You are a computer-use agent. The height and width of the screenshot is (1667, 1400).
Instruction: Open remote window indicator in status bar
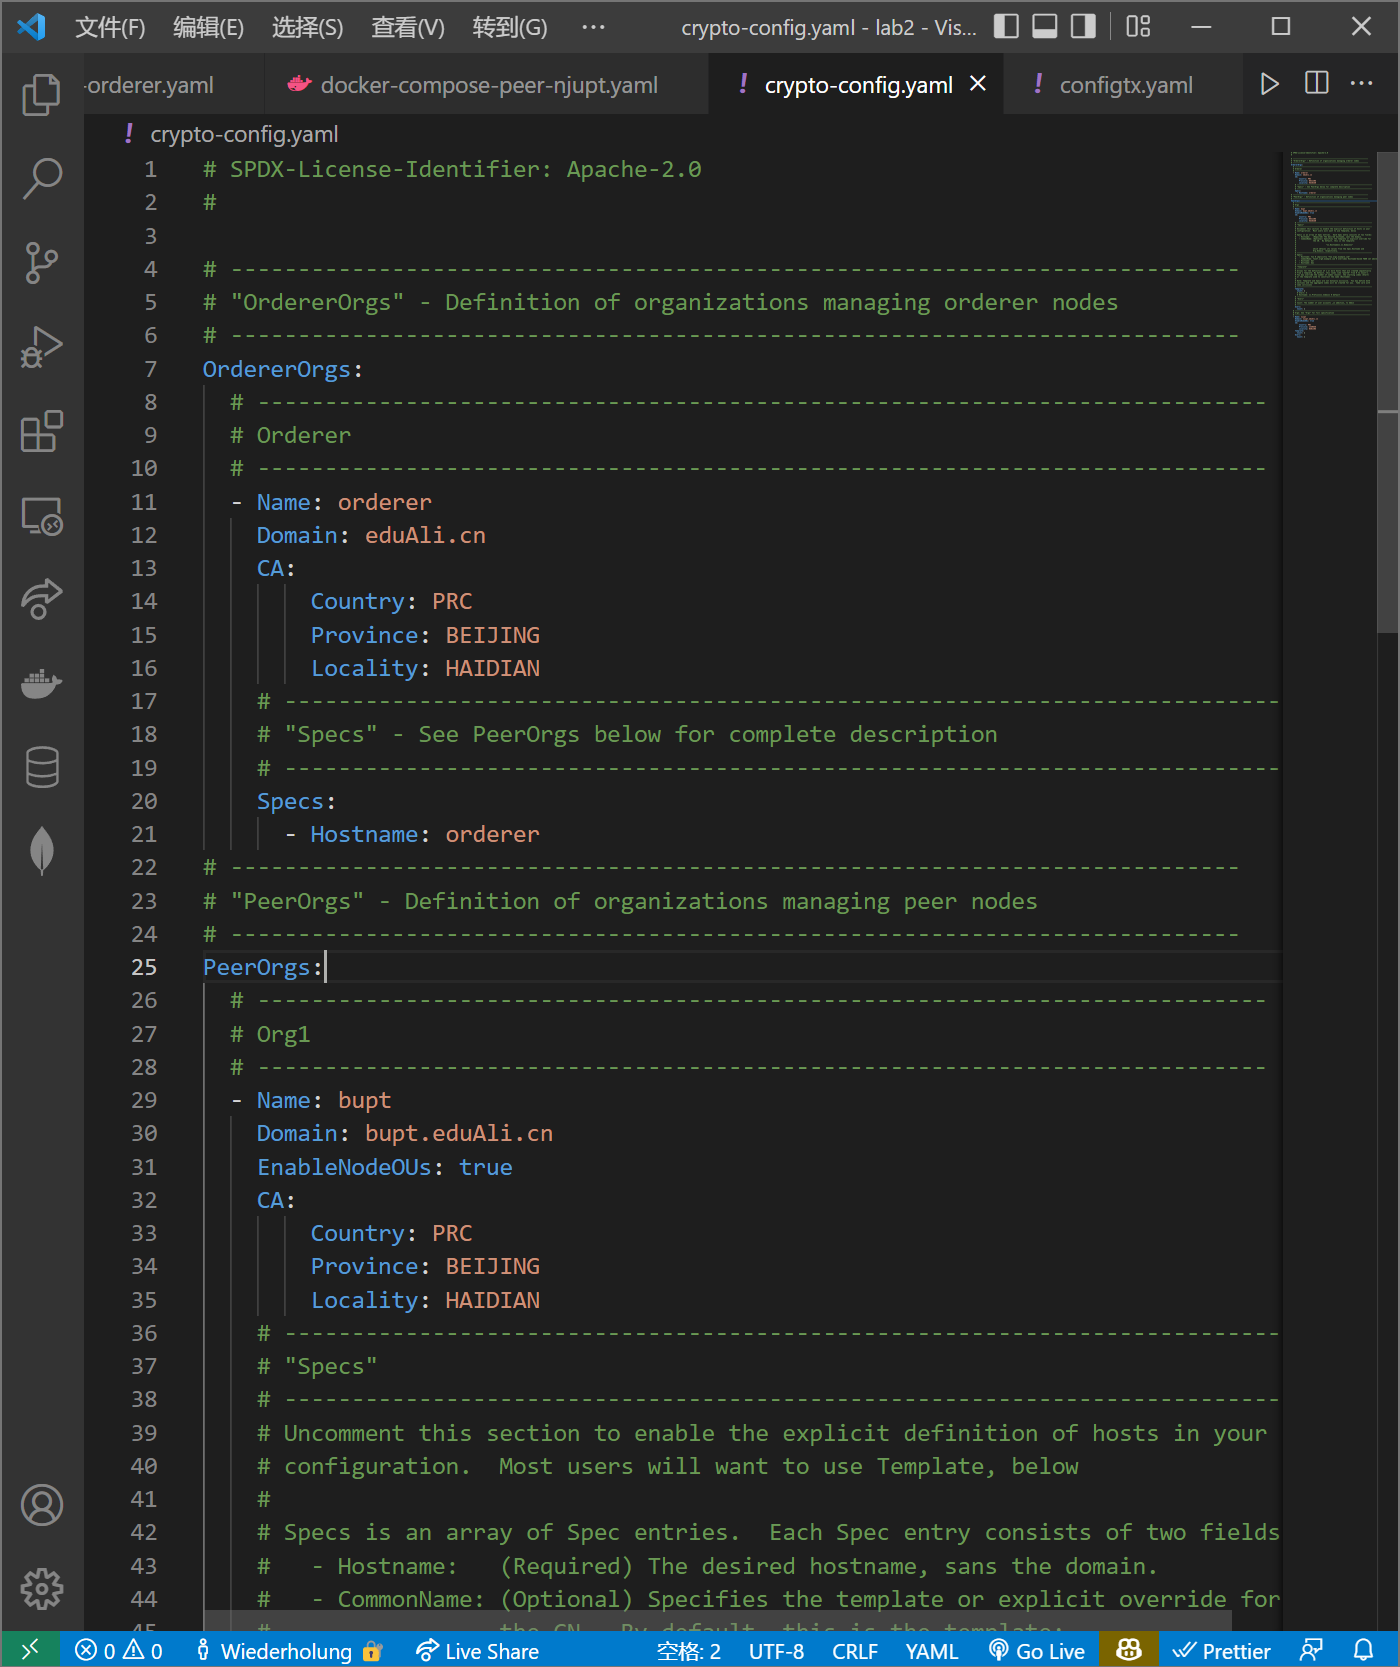pos(30,1650)
